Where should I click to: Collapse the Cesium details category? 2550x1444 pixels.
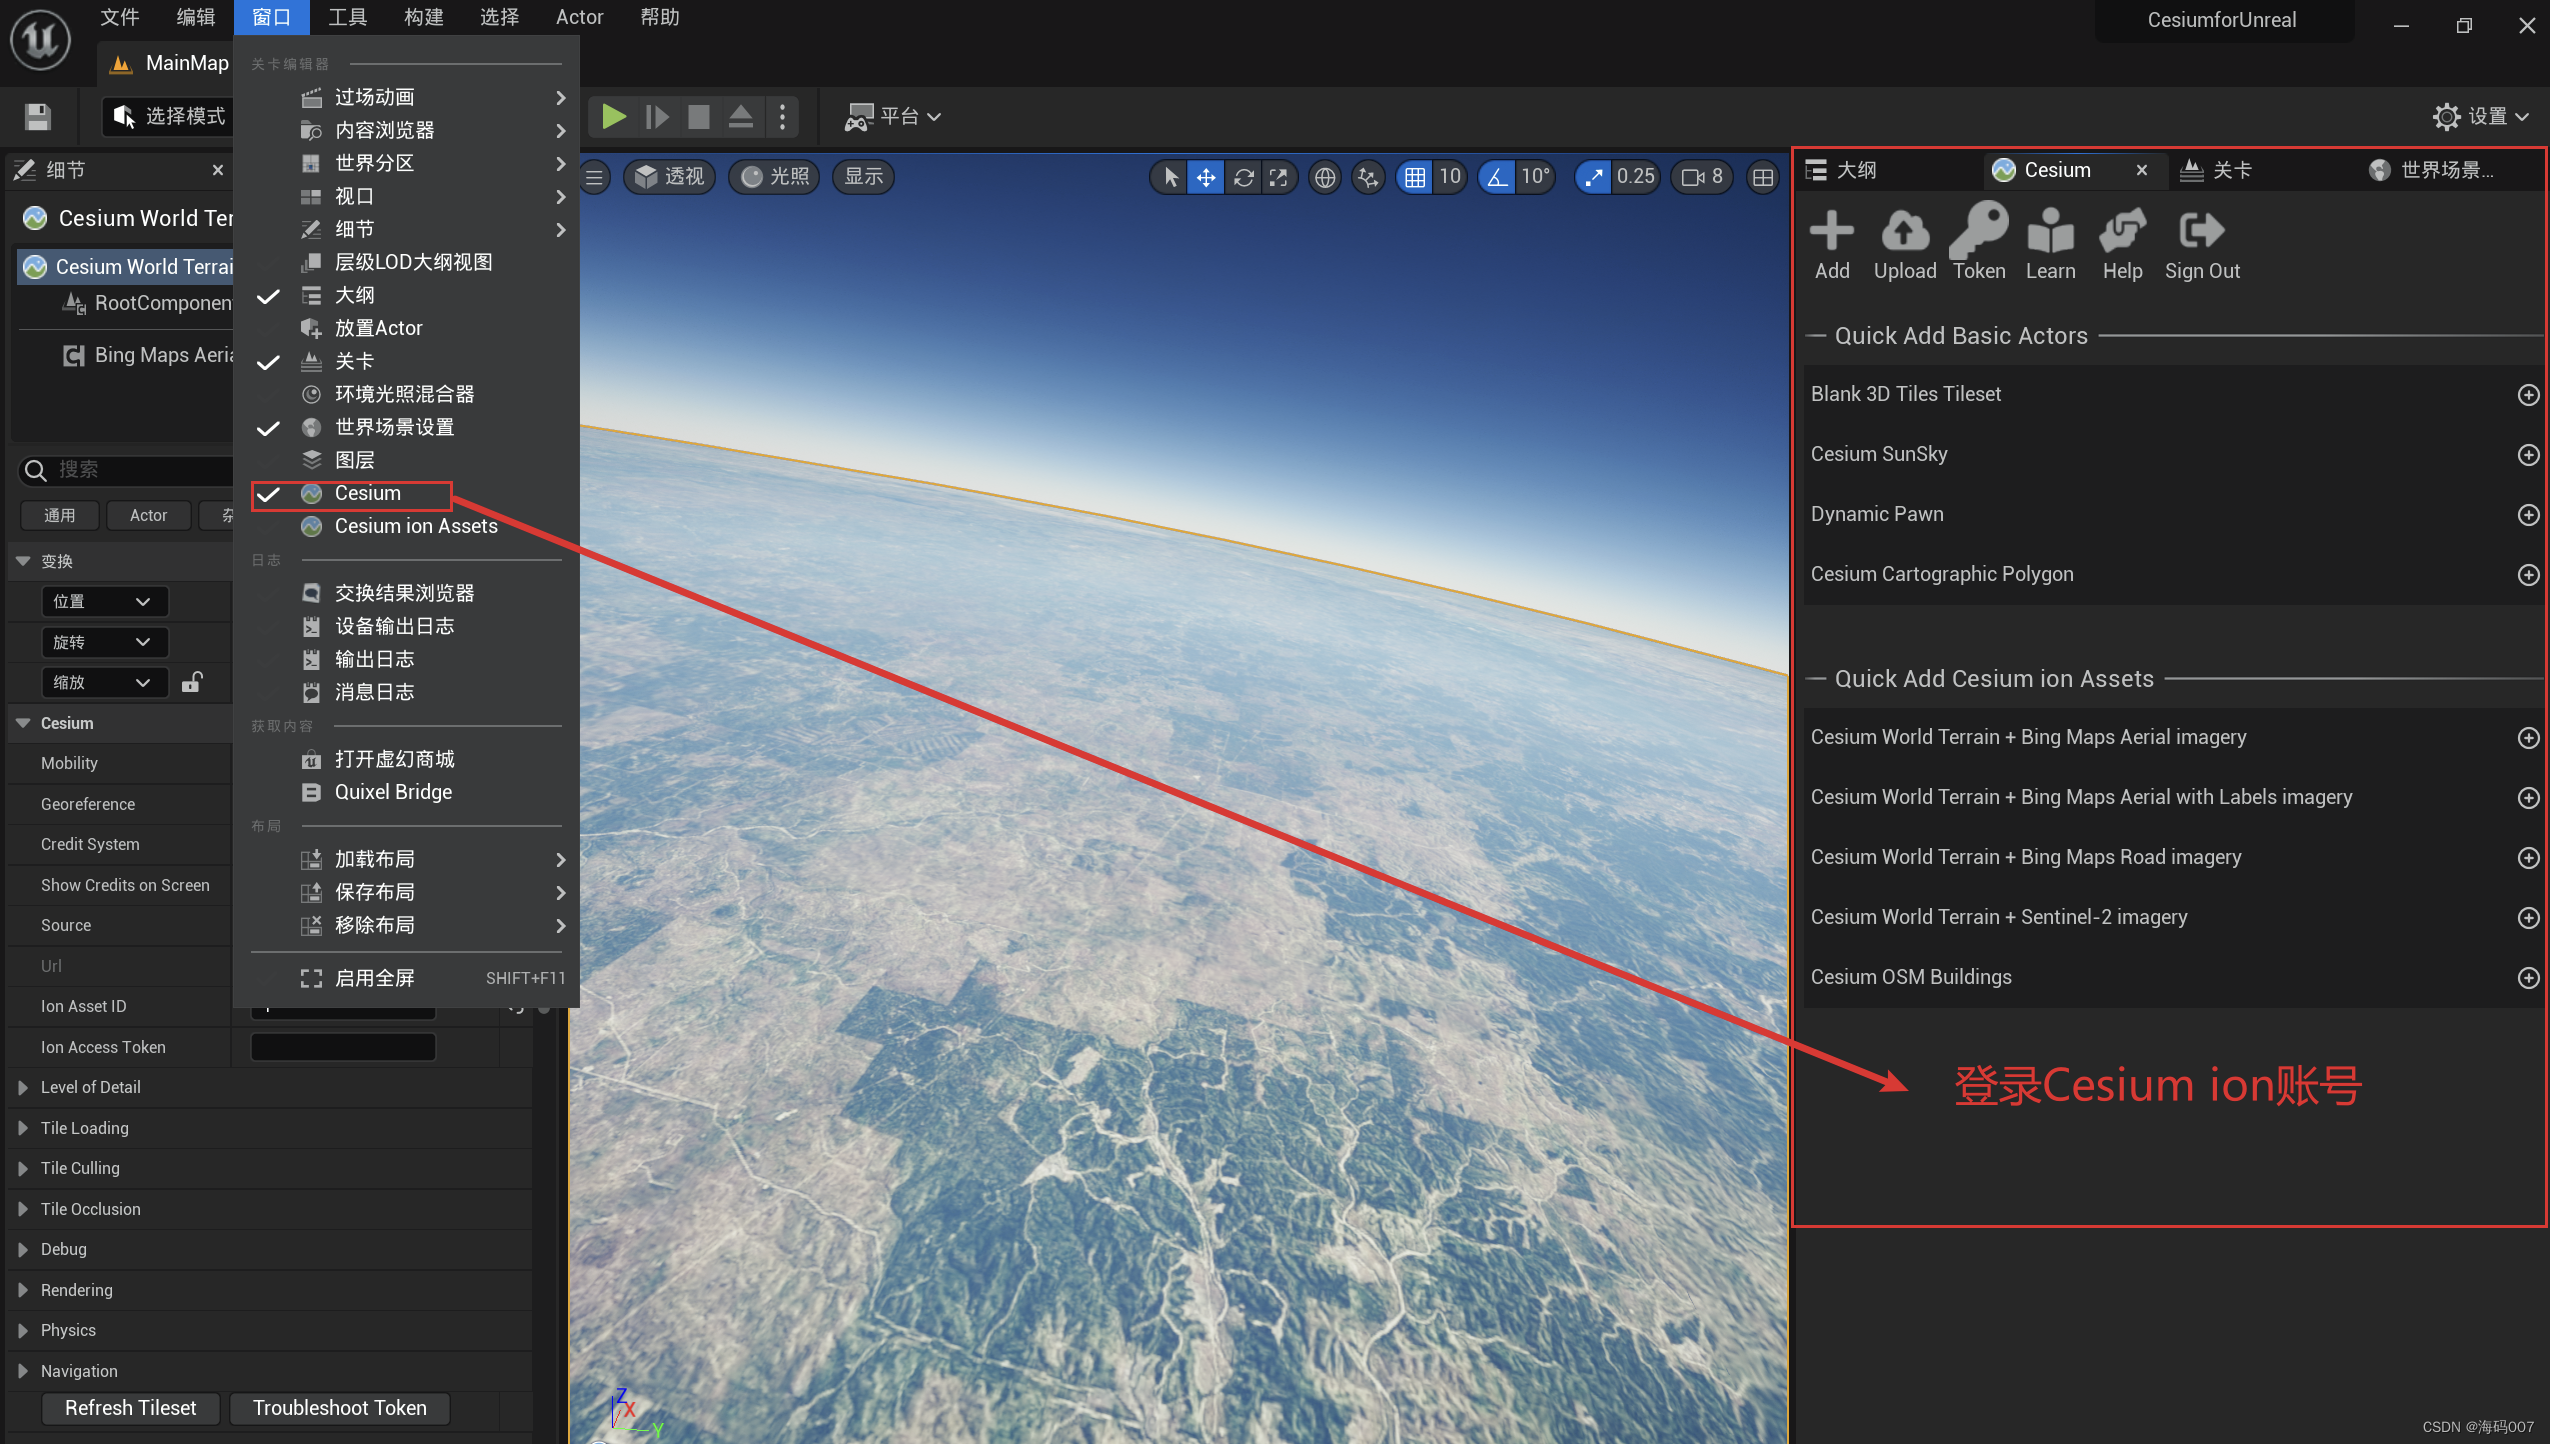coord(23,723)
